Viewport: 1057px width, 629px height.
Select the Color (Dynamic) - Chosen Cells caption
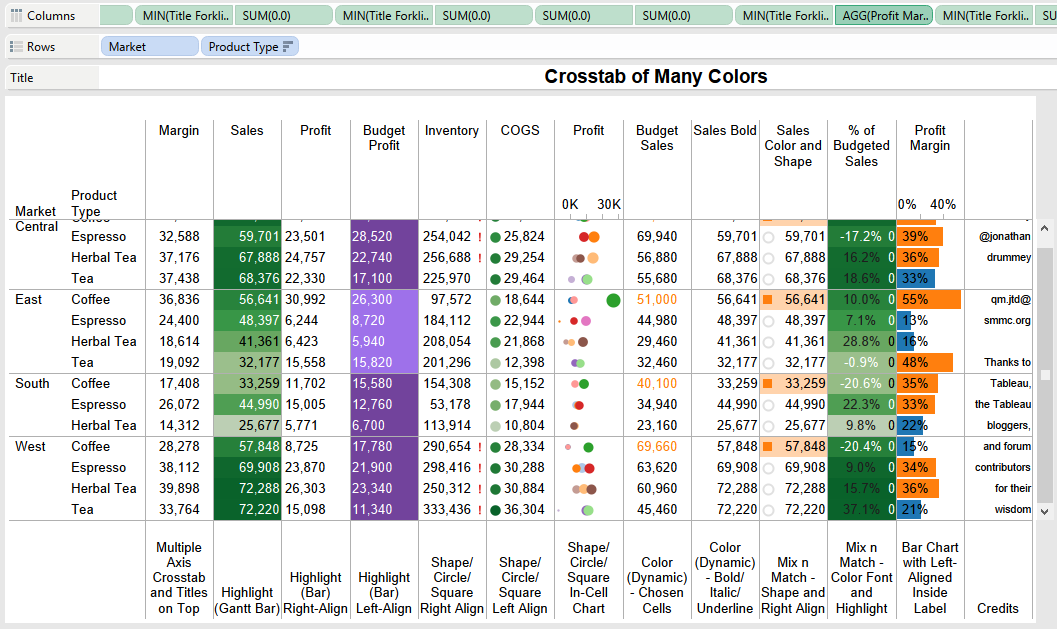click(x=657, y=585)
